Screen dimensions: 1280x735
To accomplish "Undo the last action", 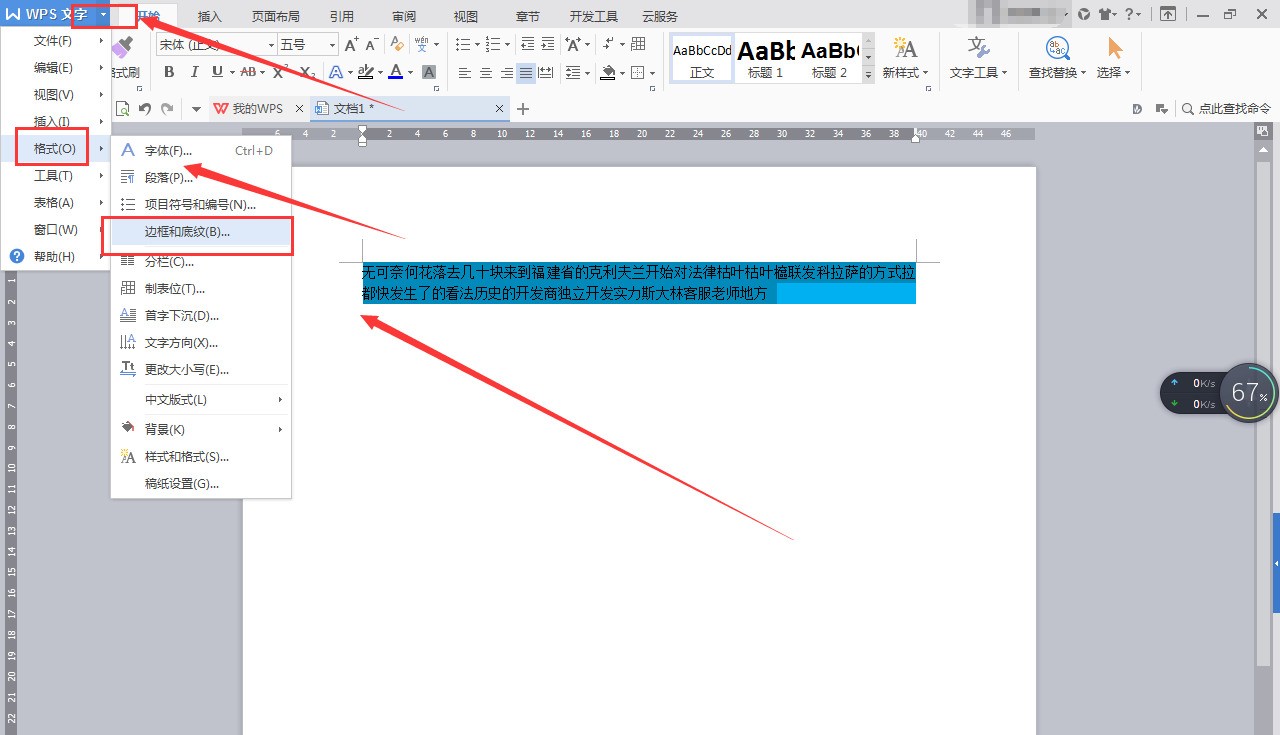I will (145, 108).
